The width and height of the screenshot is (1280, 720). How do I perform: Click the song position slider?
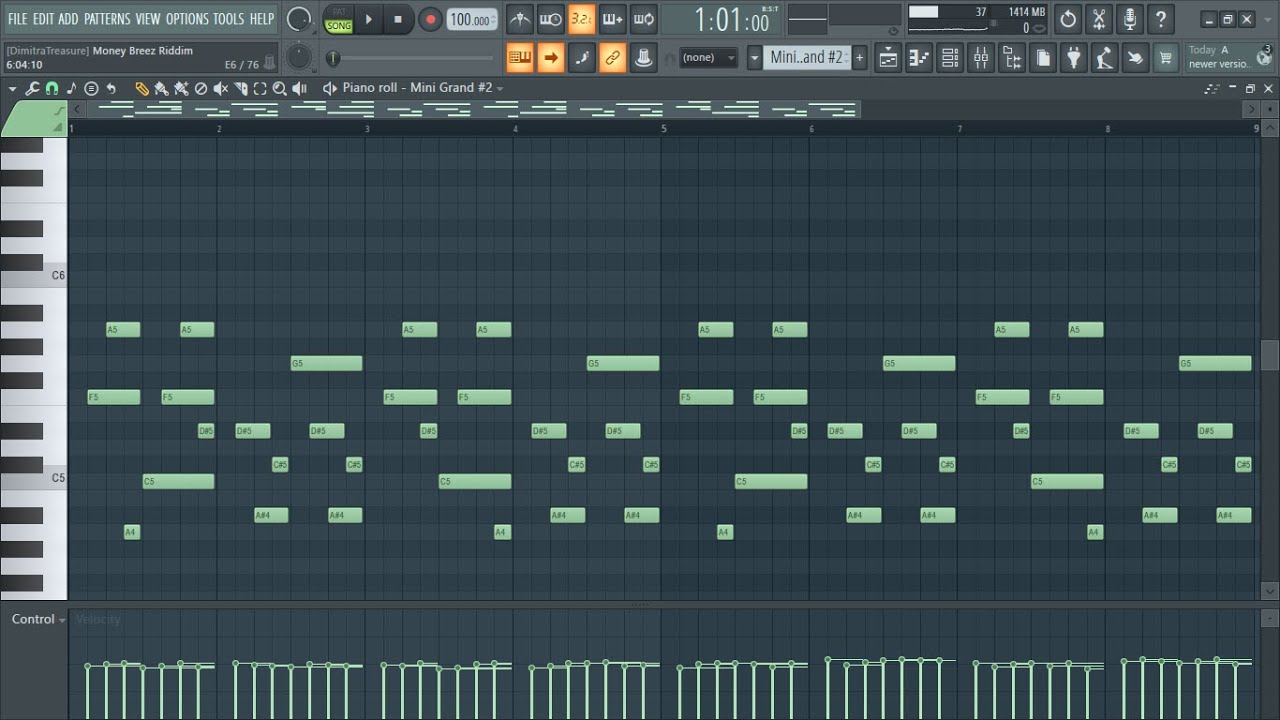(410, 58)
